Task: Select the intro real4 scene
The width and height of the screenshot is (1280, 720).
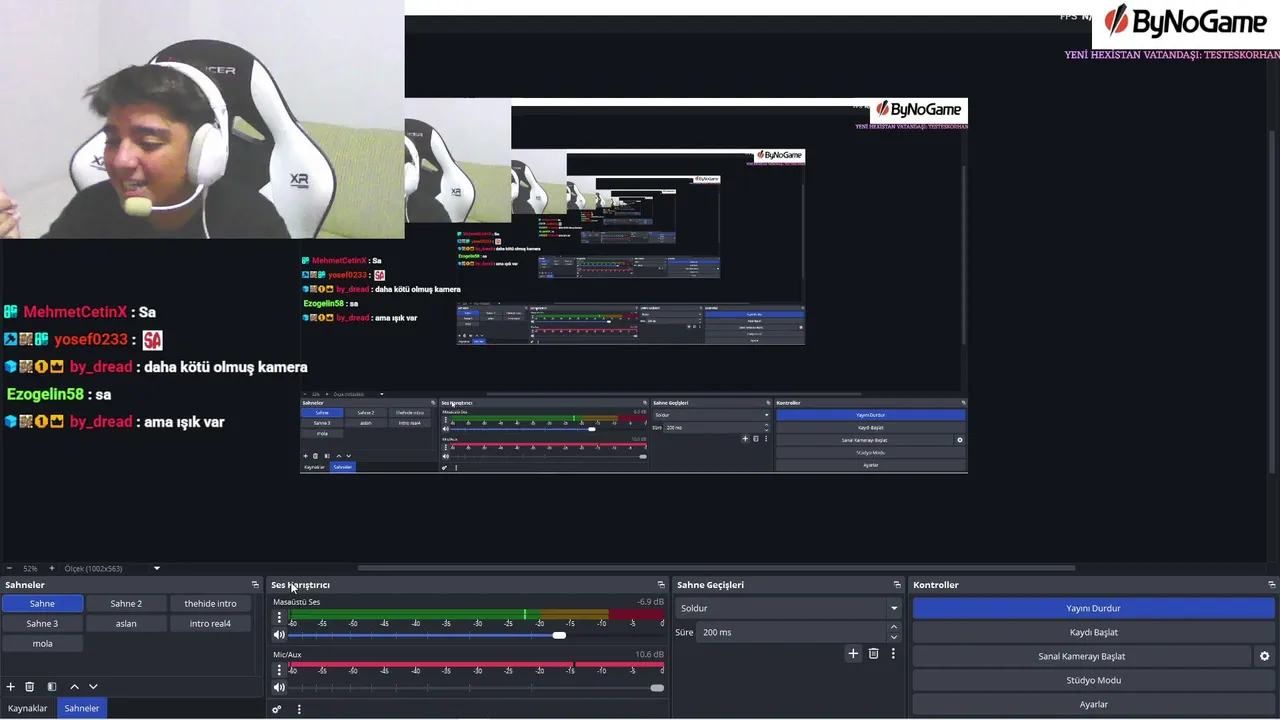Action: click(x=210, y=623)
